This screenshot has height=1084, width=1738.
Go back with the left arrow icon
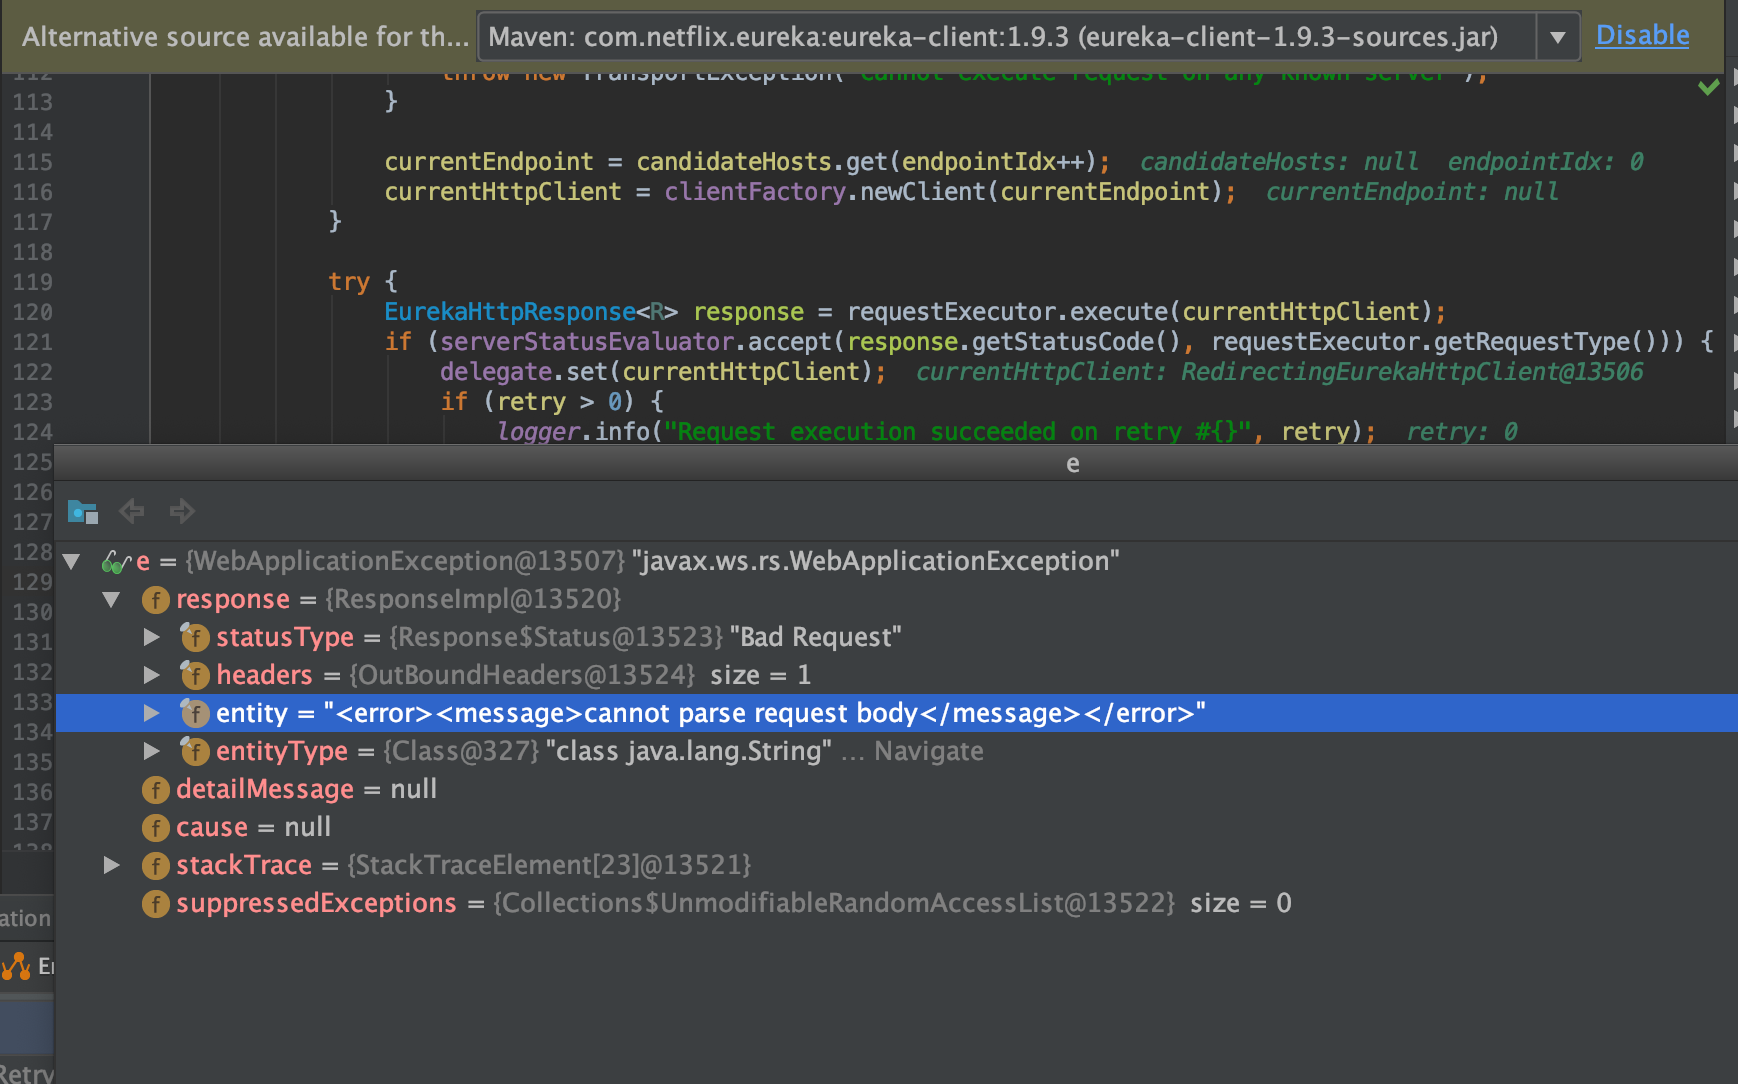coord(131,512)
